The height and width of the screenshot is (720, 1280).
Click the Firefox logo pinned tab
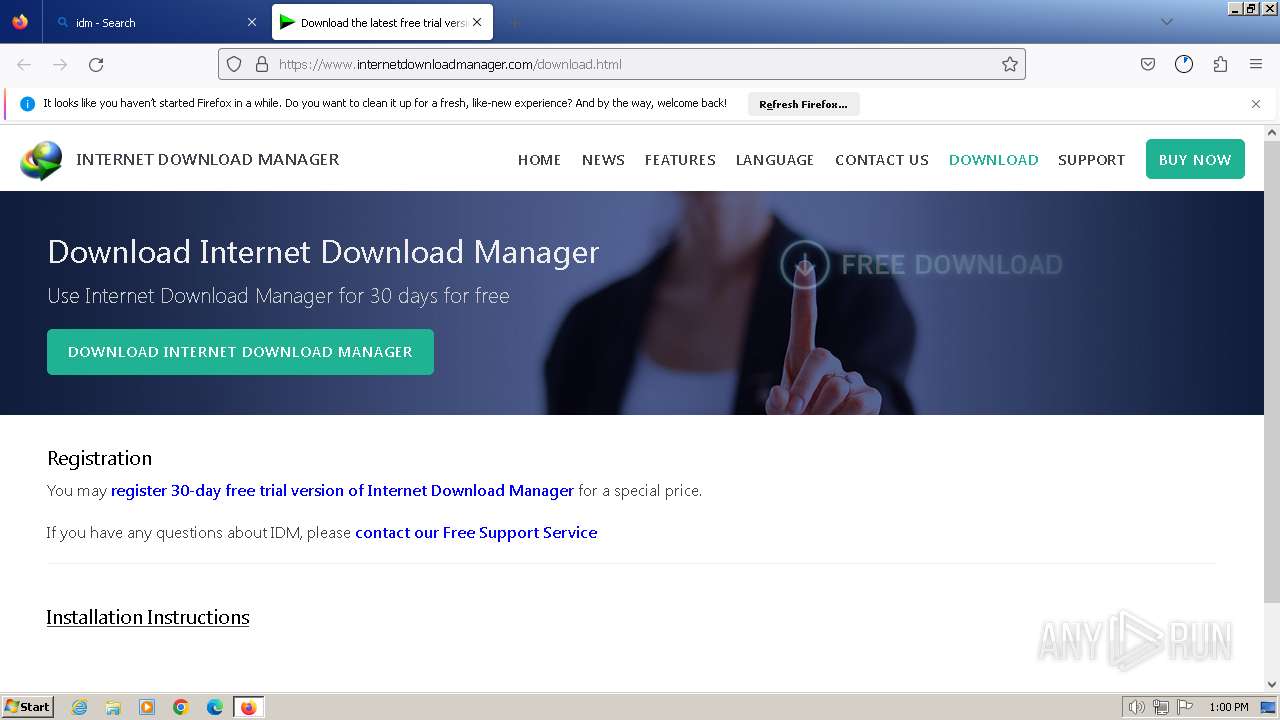tap(20, 22)
